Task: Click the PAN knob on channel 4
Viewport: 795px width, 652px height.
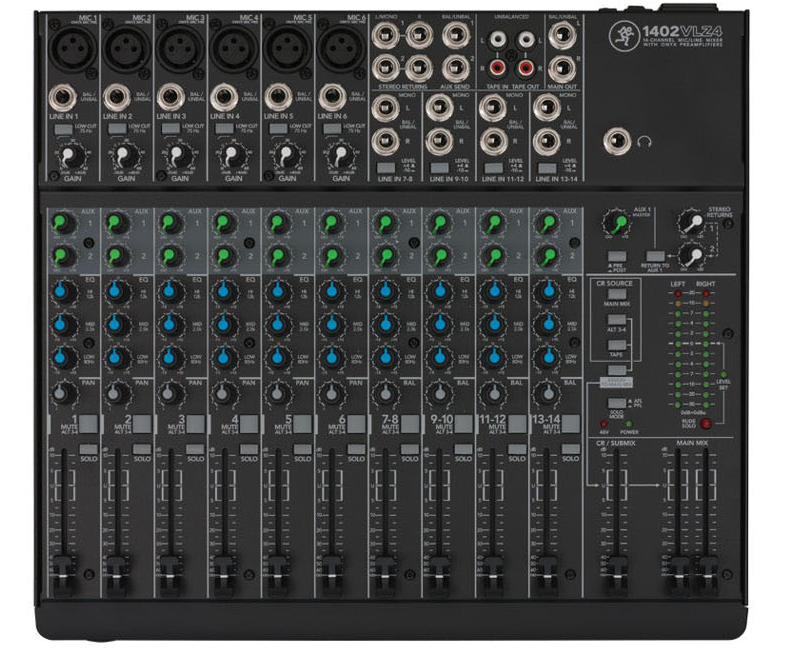Action: click(x=224, y=393)
